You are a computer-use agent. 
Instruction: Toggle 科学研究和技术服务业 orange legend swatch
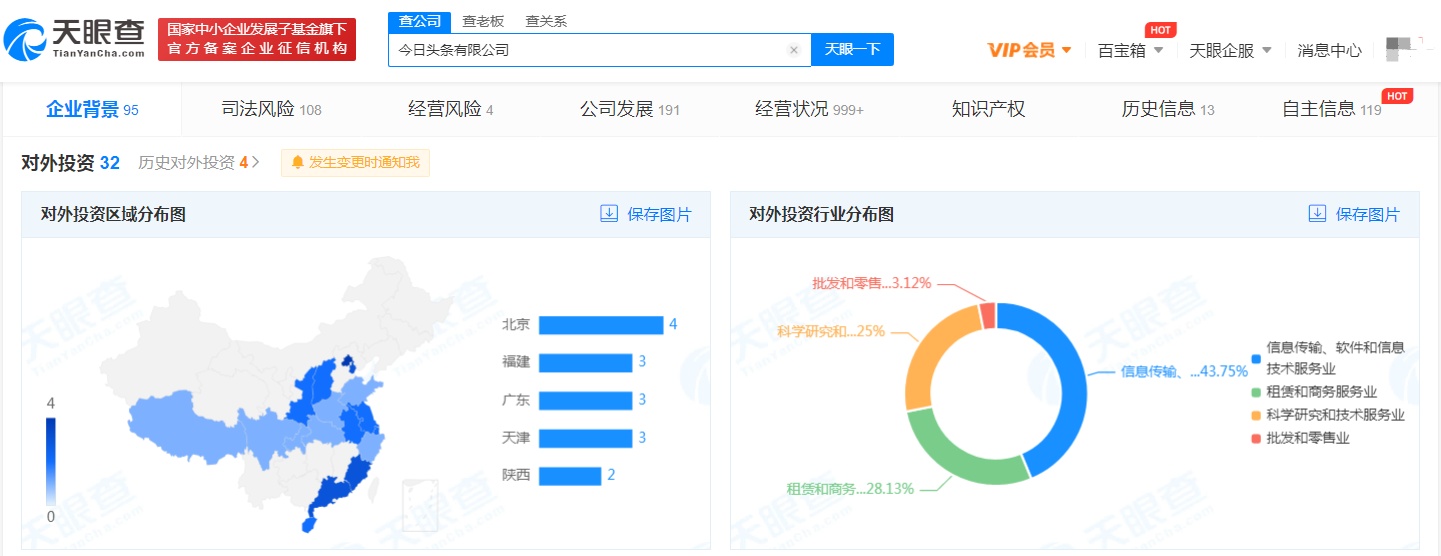point(1255,415)
